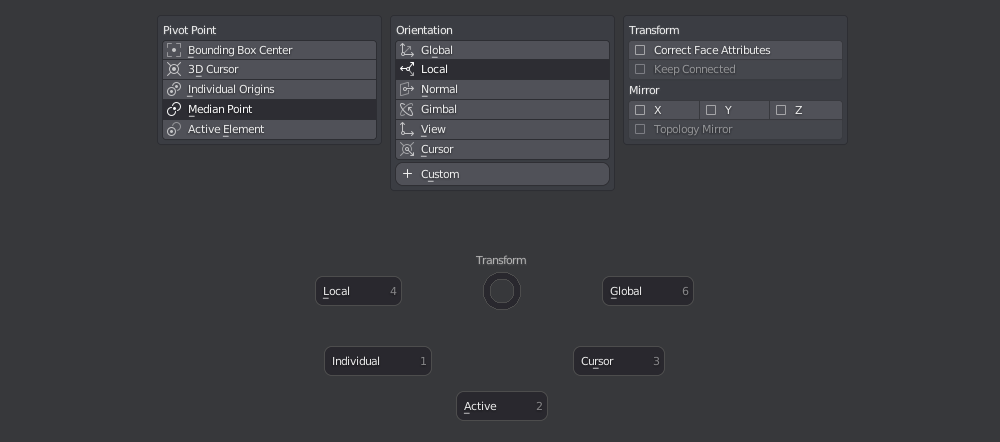Pick Cursor in the pie menu
This screenshot has width=1000, height=442.
(619, 362)
